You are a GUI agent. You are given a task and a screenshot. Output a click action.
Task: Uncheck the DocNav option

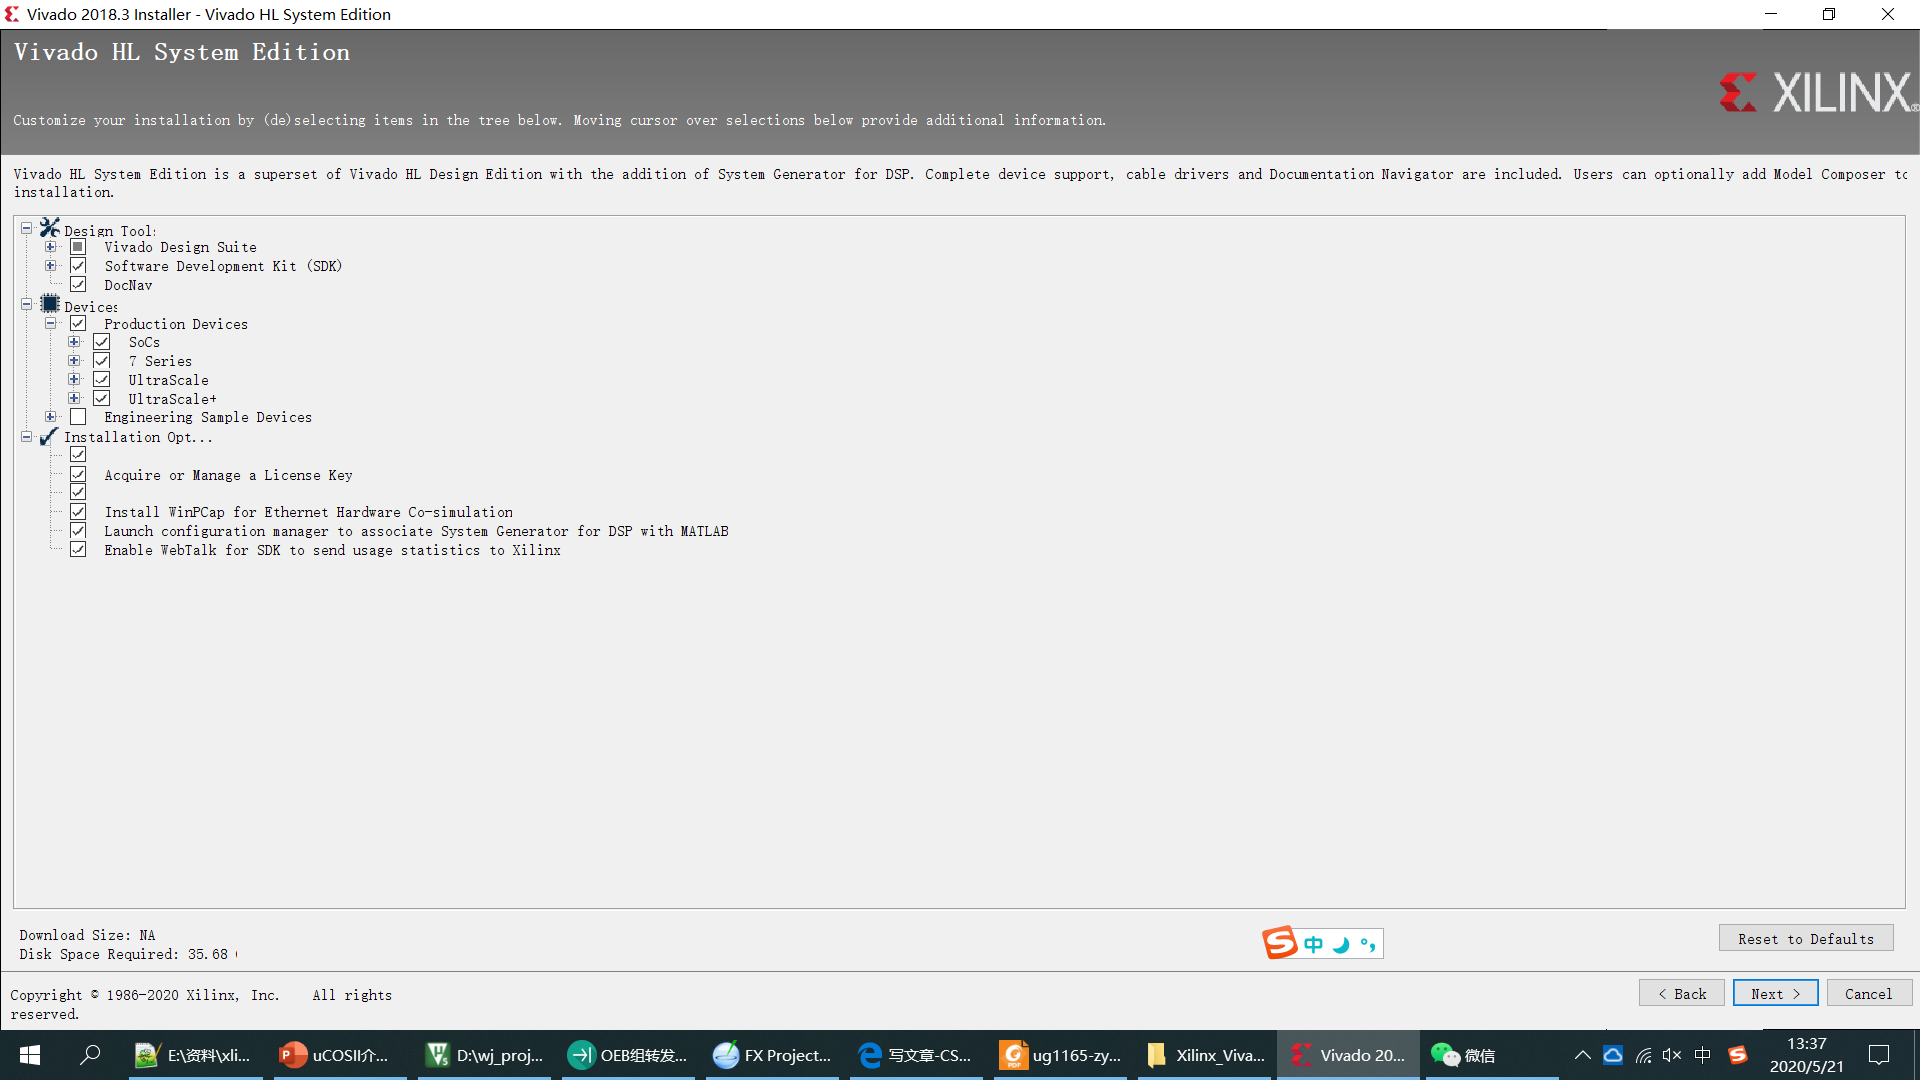78,284
